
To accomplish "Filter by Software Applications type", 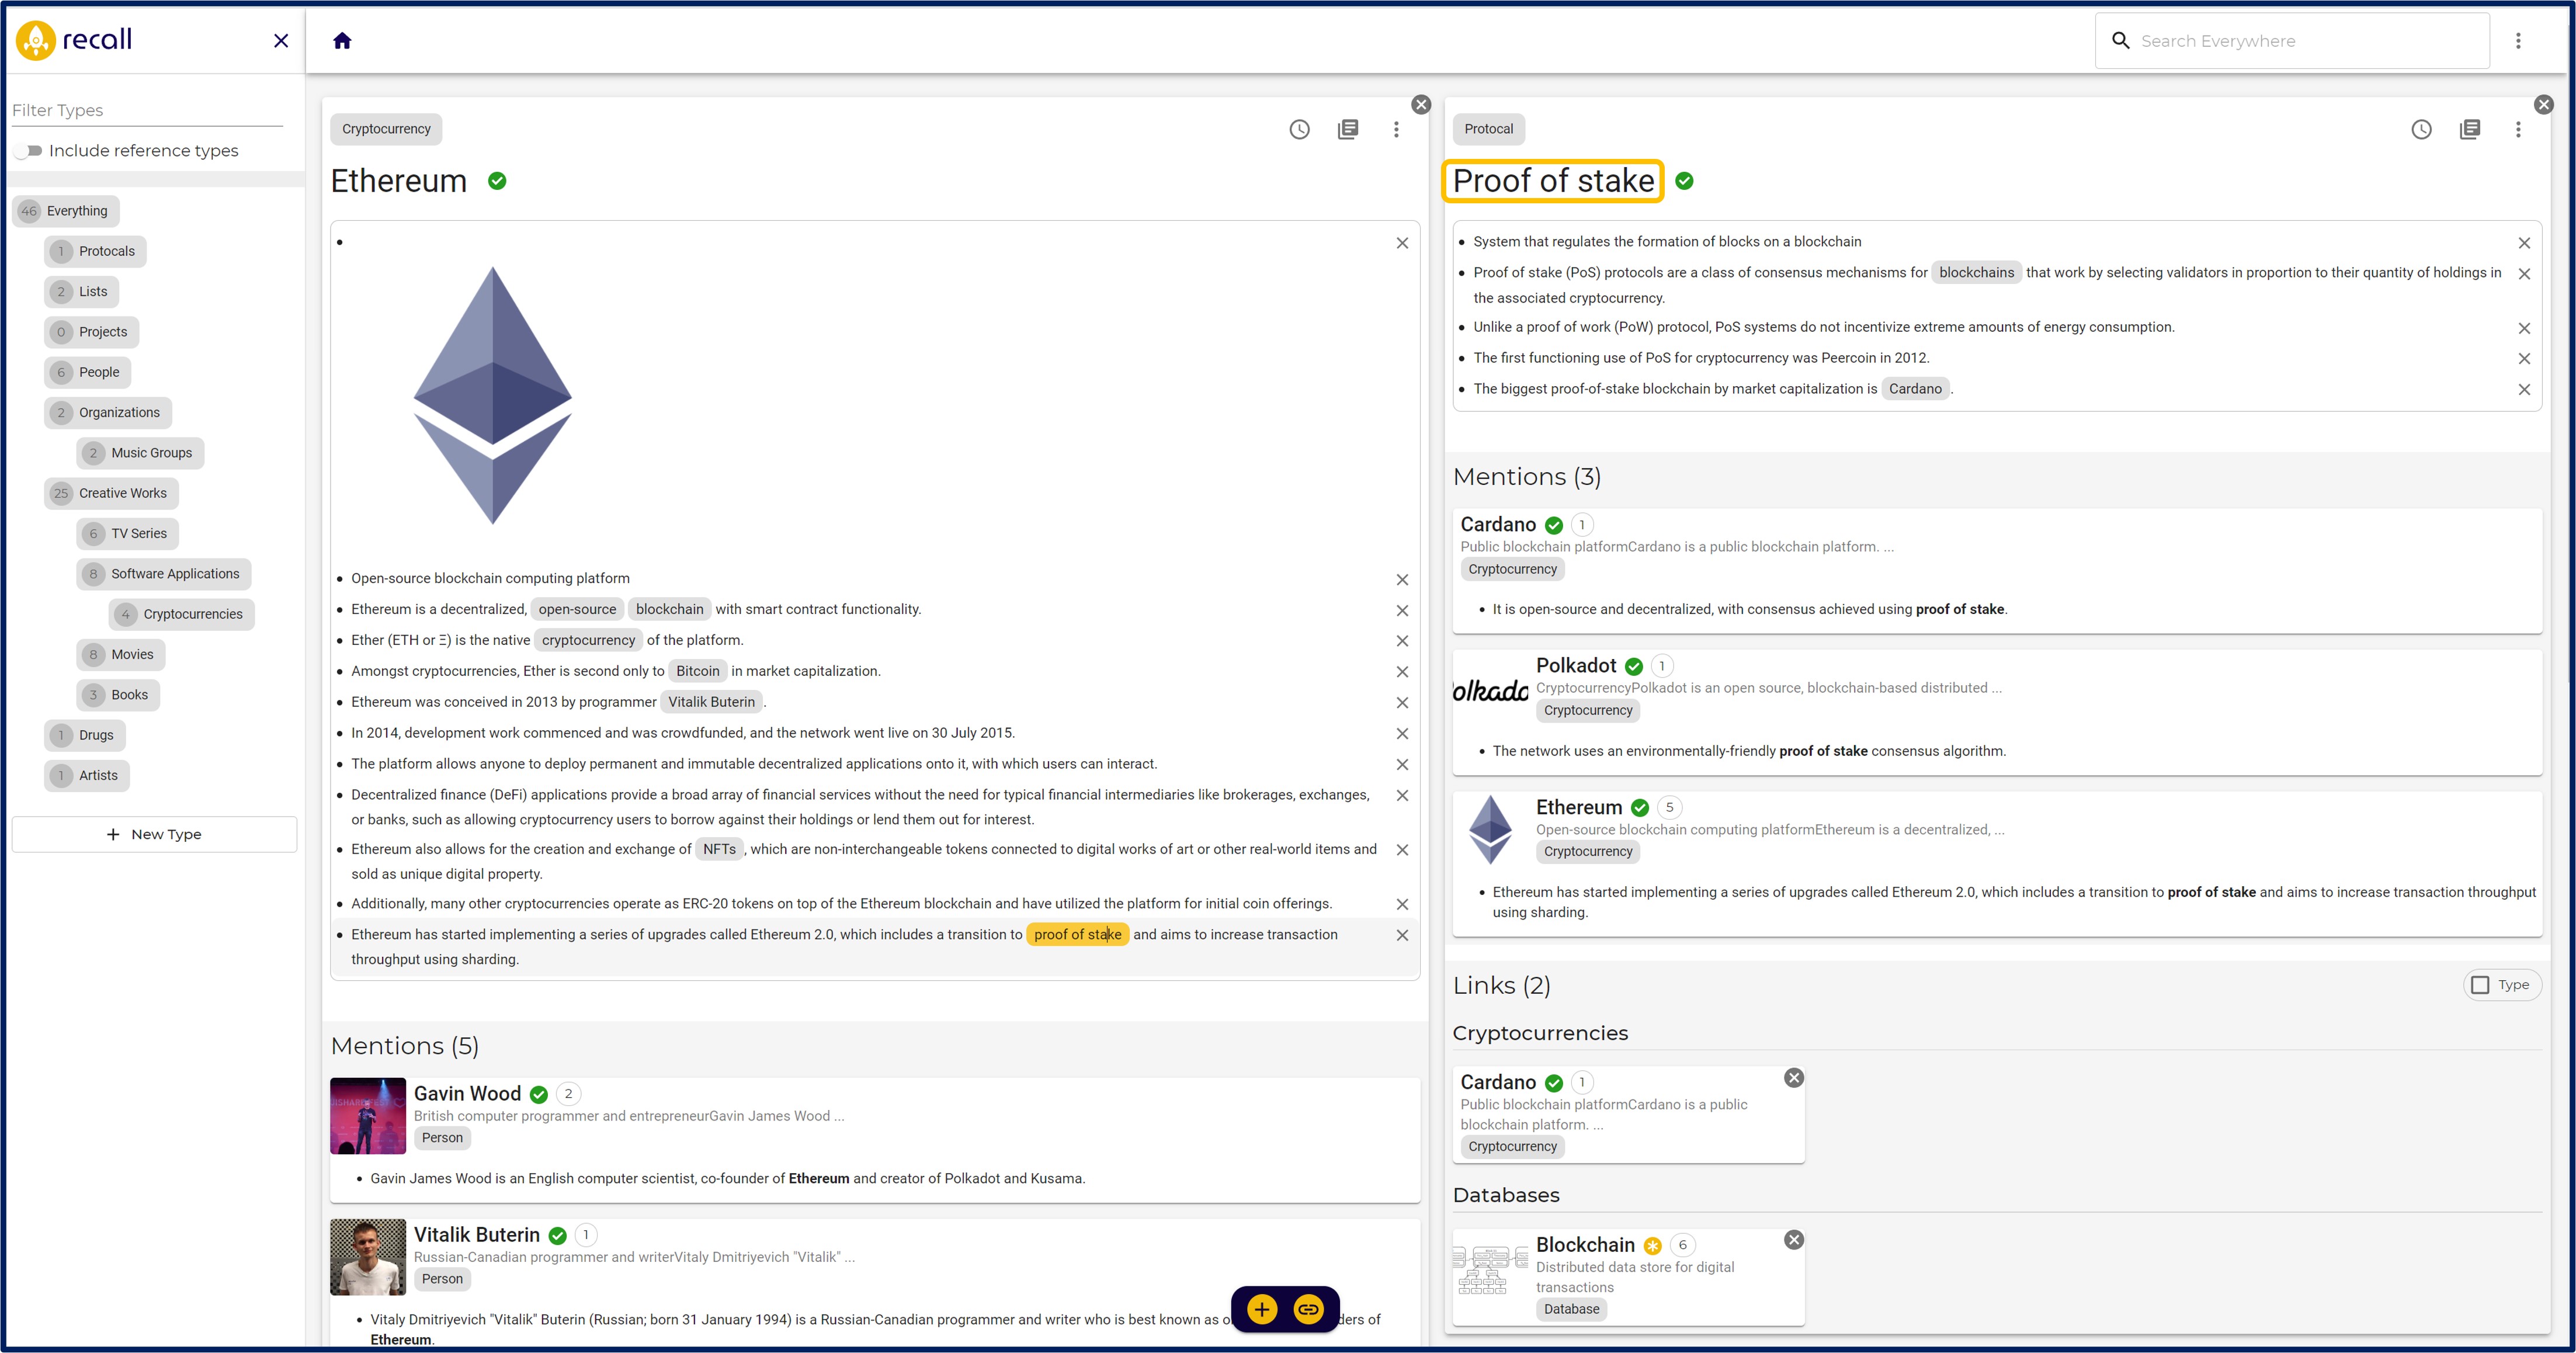I will pos(164,574).
